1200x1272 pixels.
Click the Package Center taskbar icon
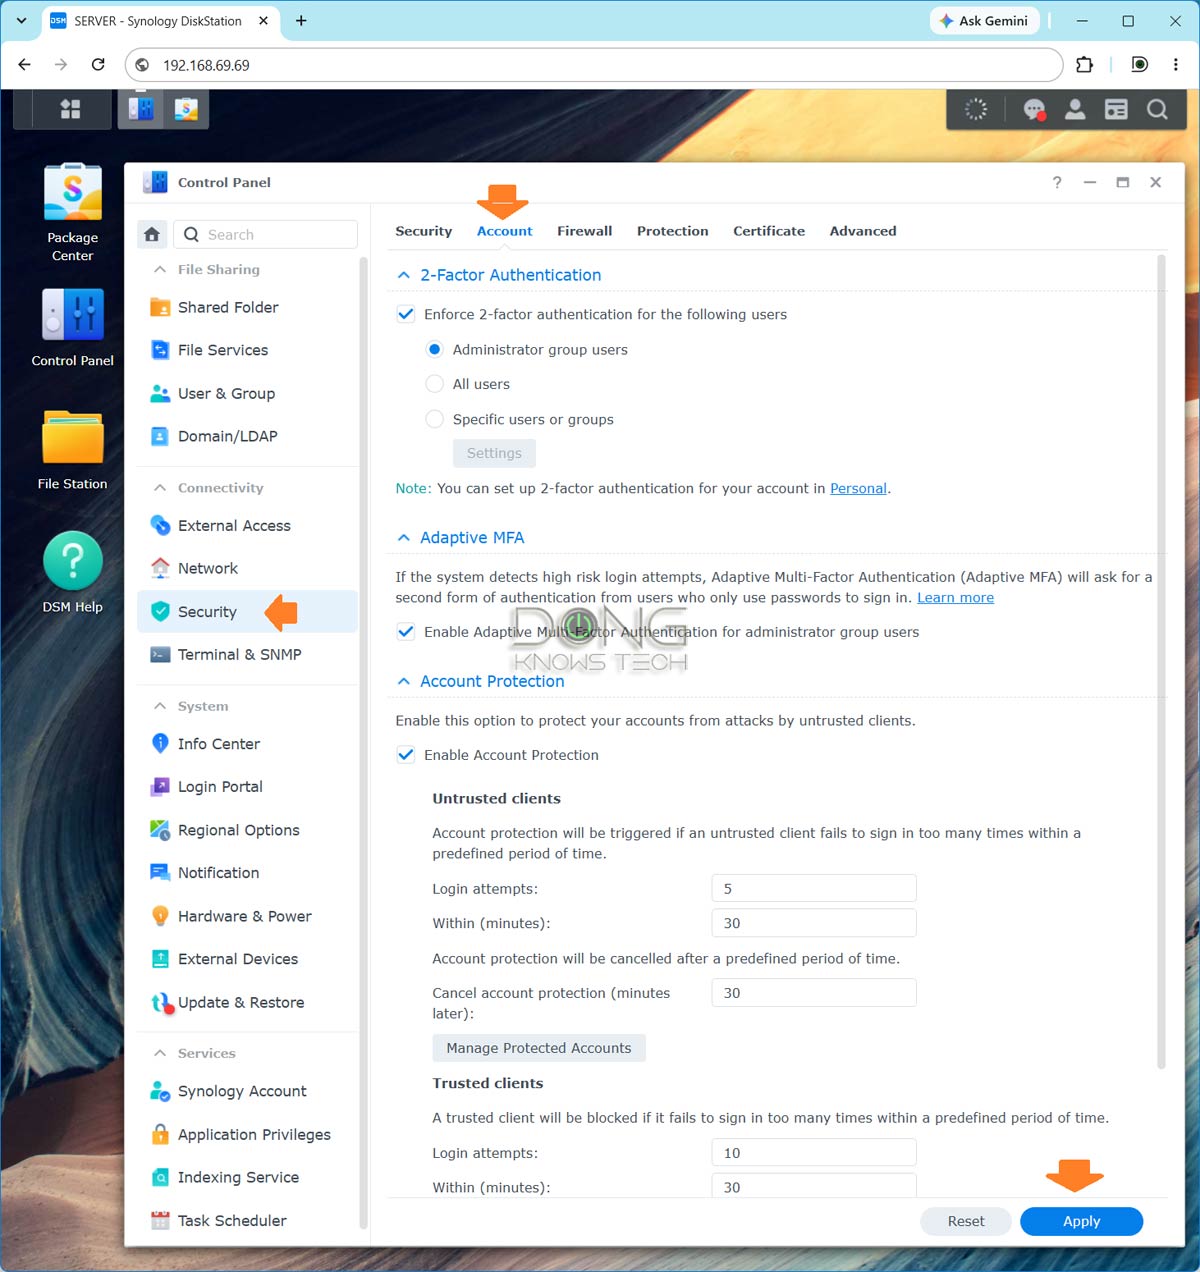pos(186,109)
